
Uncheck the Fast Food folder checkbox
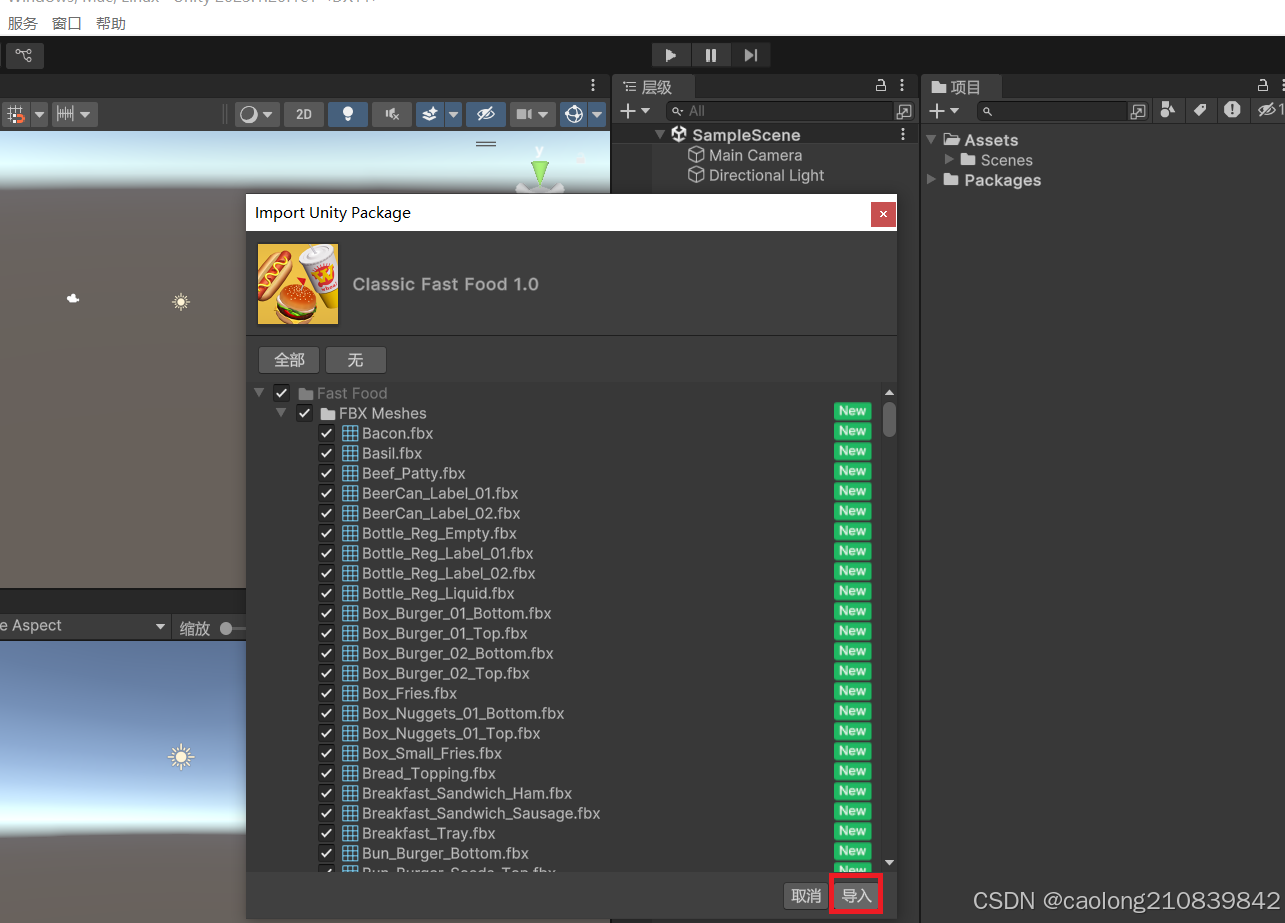coord(281,393)
